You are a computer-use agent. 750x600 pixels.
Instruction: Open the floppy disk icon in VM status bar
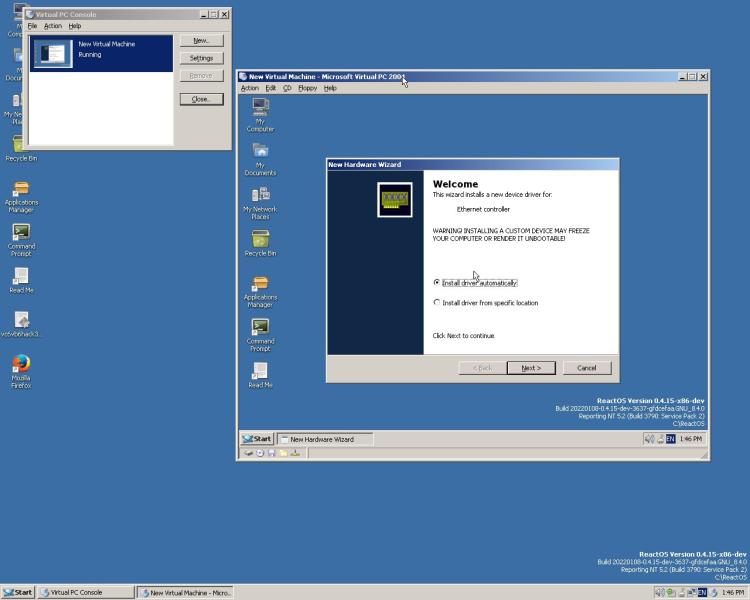[x=272, y=453]
